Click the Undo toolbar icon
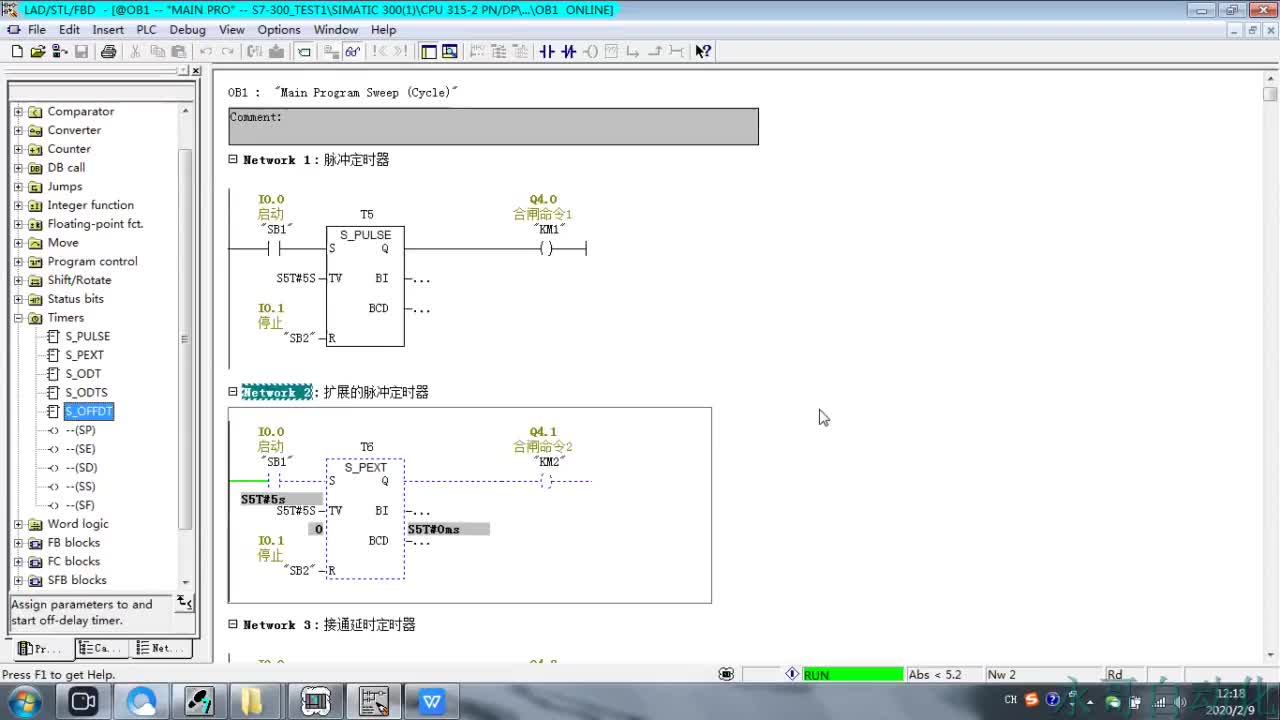The image size is (1280, 720). click(x=206, y=51)
